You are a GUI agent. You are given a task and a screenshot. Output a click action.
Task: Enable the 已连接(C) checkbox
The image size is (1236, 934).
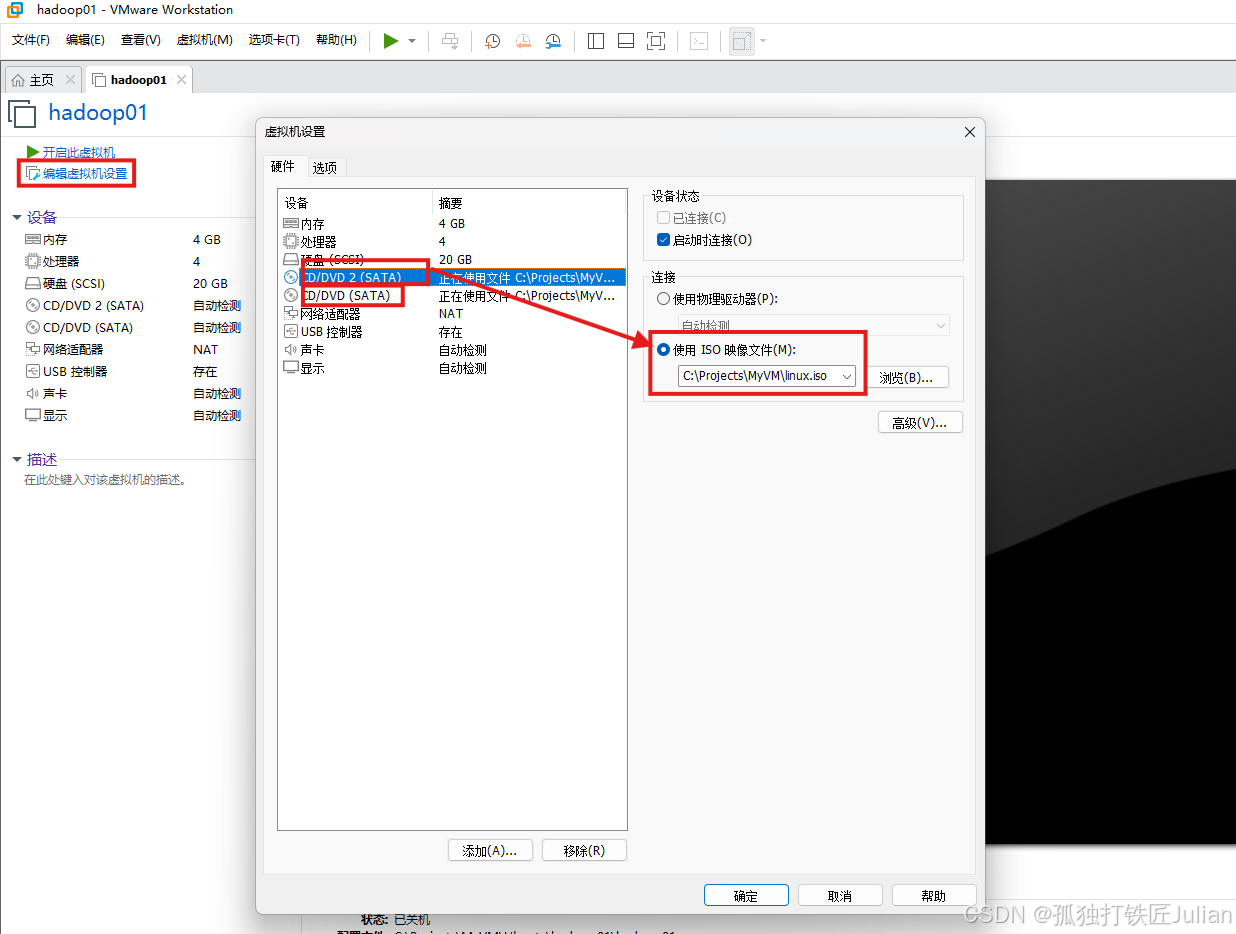663,218
